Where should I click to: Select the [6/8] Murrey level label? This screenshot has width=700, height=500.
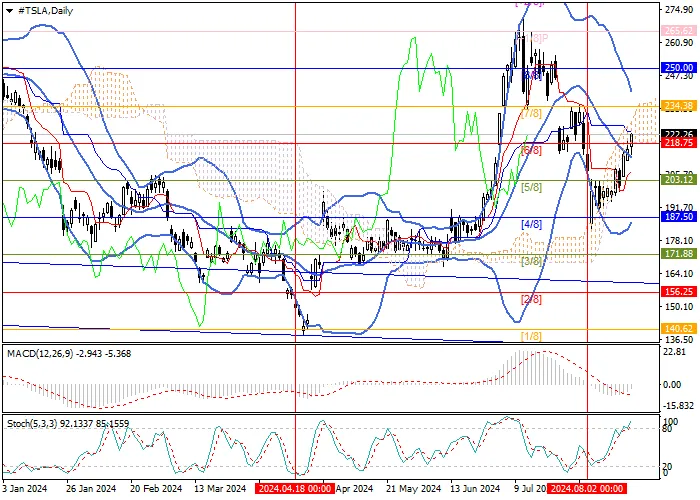(x=531, y=151)
